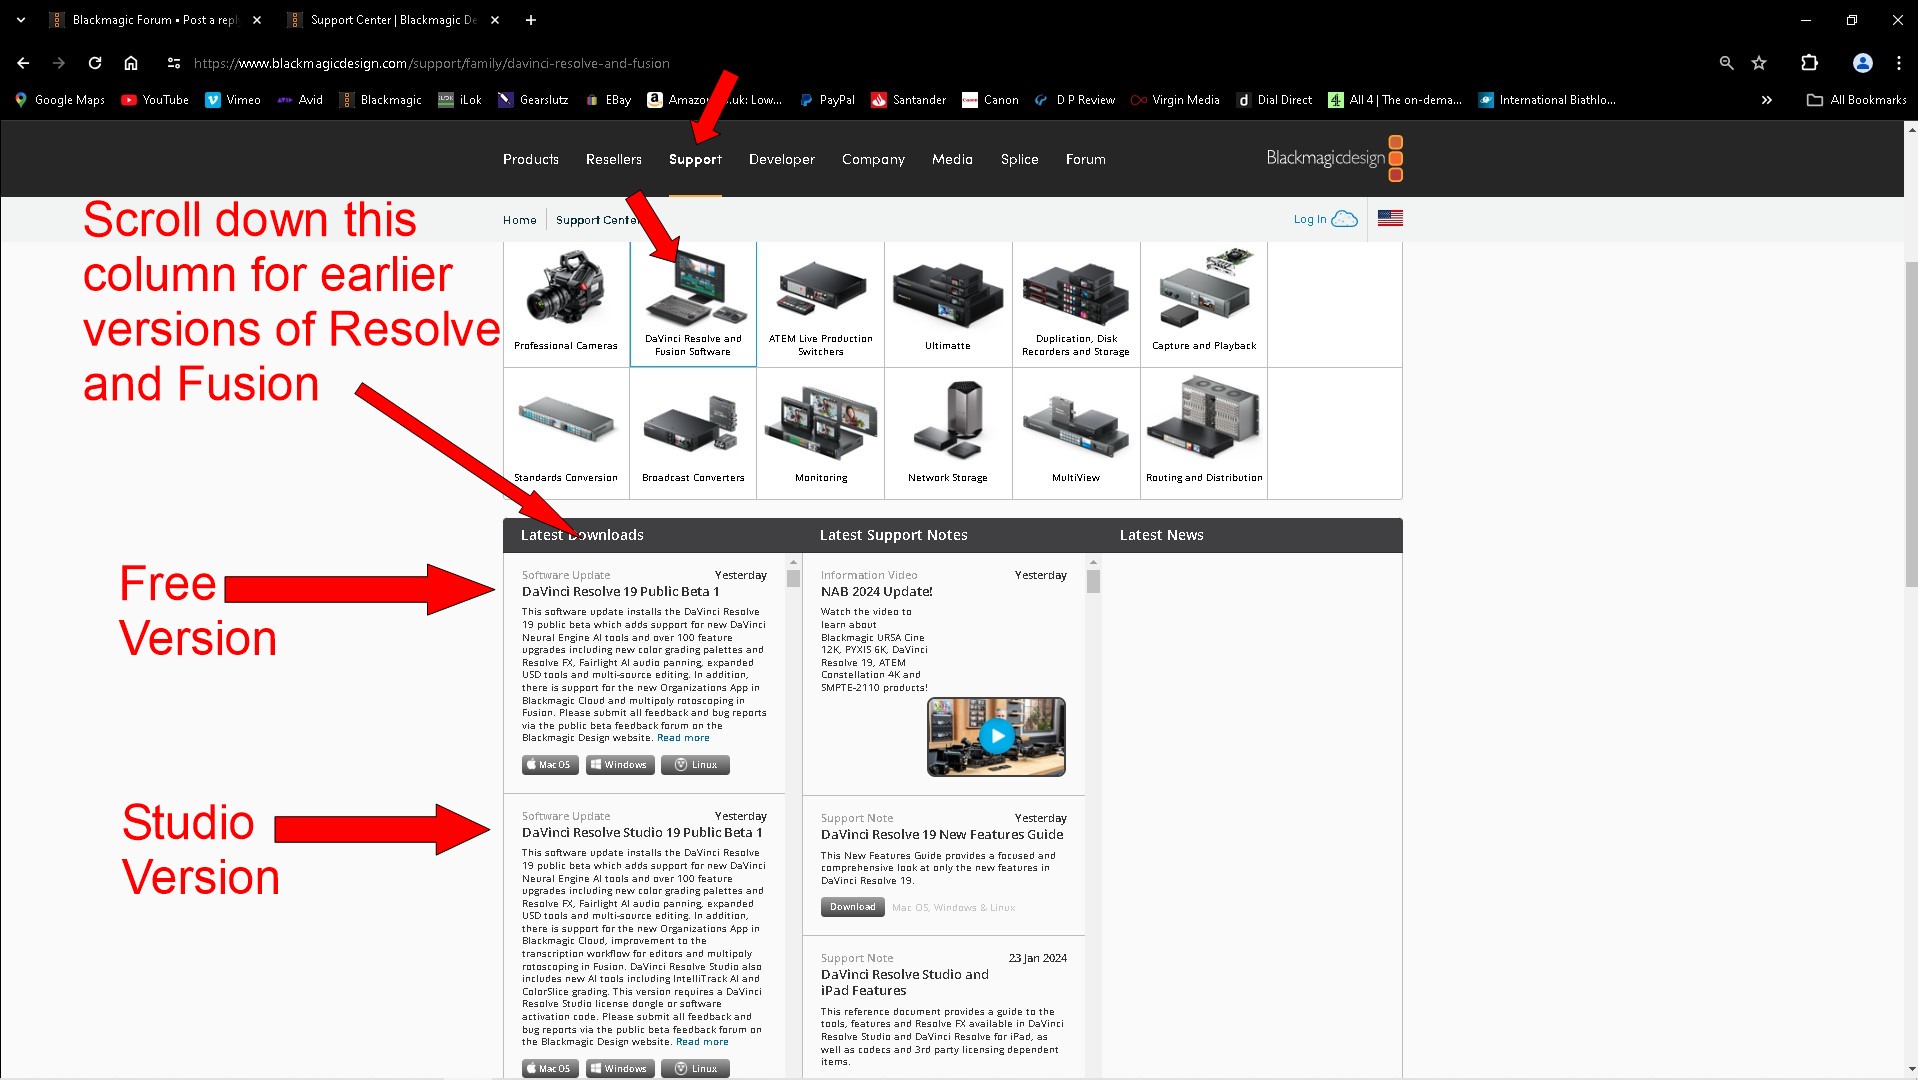The width and height of the screenshot is (1918, 1080).
Task: Open the Vimeo bookmark
Action: tap(233, 100)
